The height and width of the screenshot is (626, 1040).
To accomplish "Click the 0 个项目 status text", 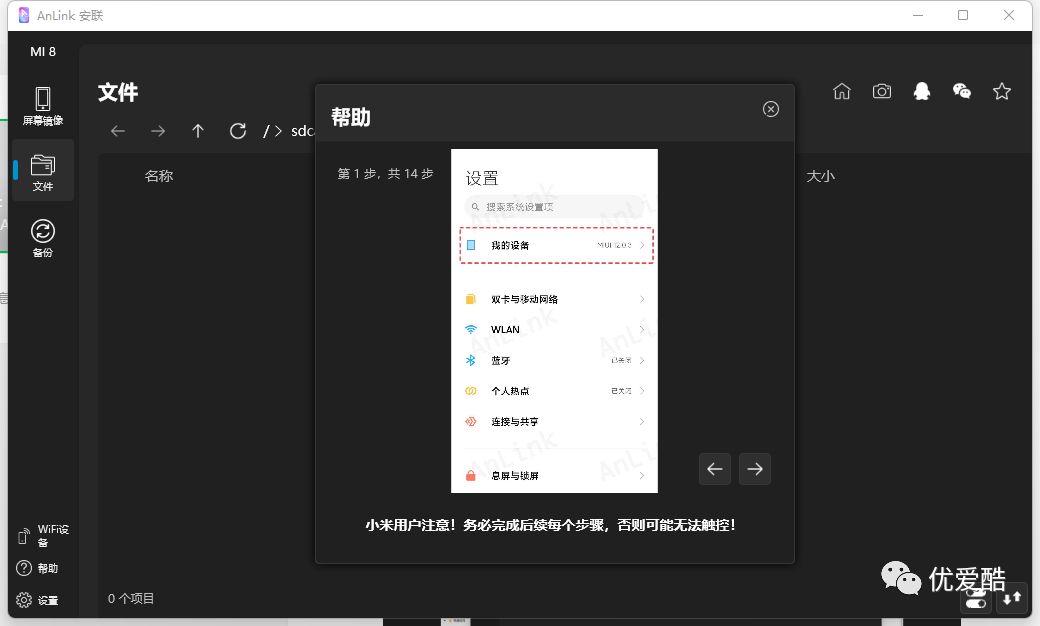I will point(131,599).
